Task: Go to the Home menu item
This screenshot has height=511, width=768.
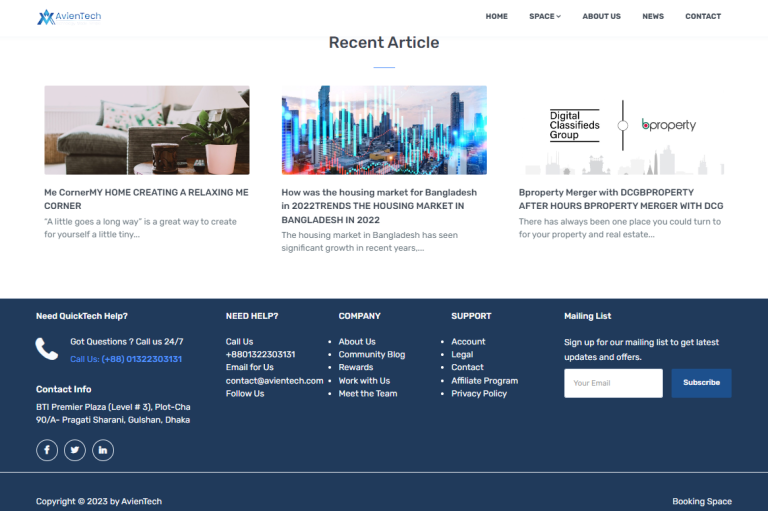Action: click(x=496, y=17)
